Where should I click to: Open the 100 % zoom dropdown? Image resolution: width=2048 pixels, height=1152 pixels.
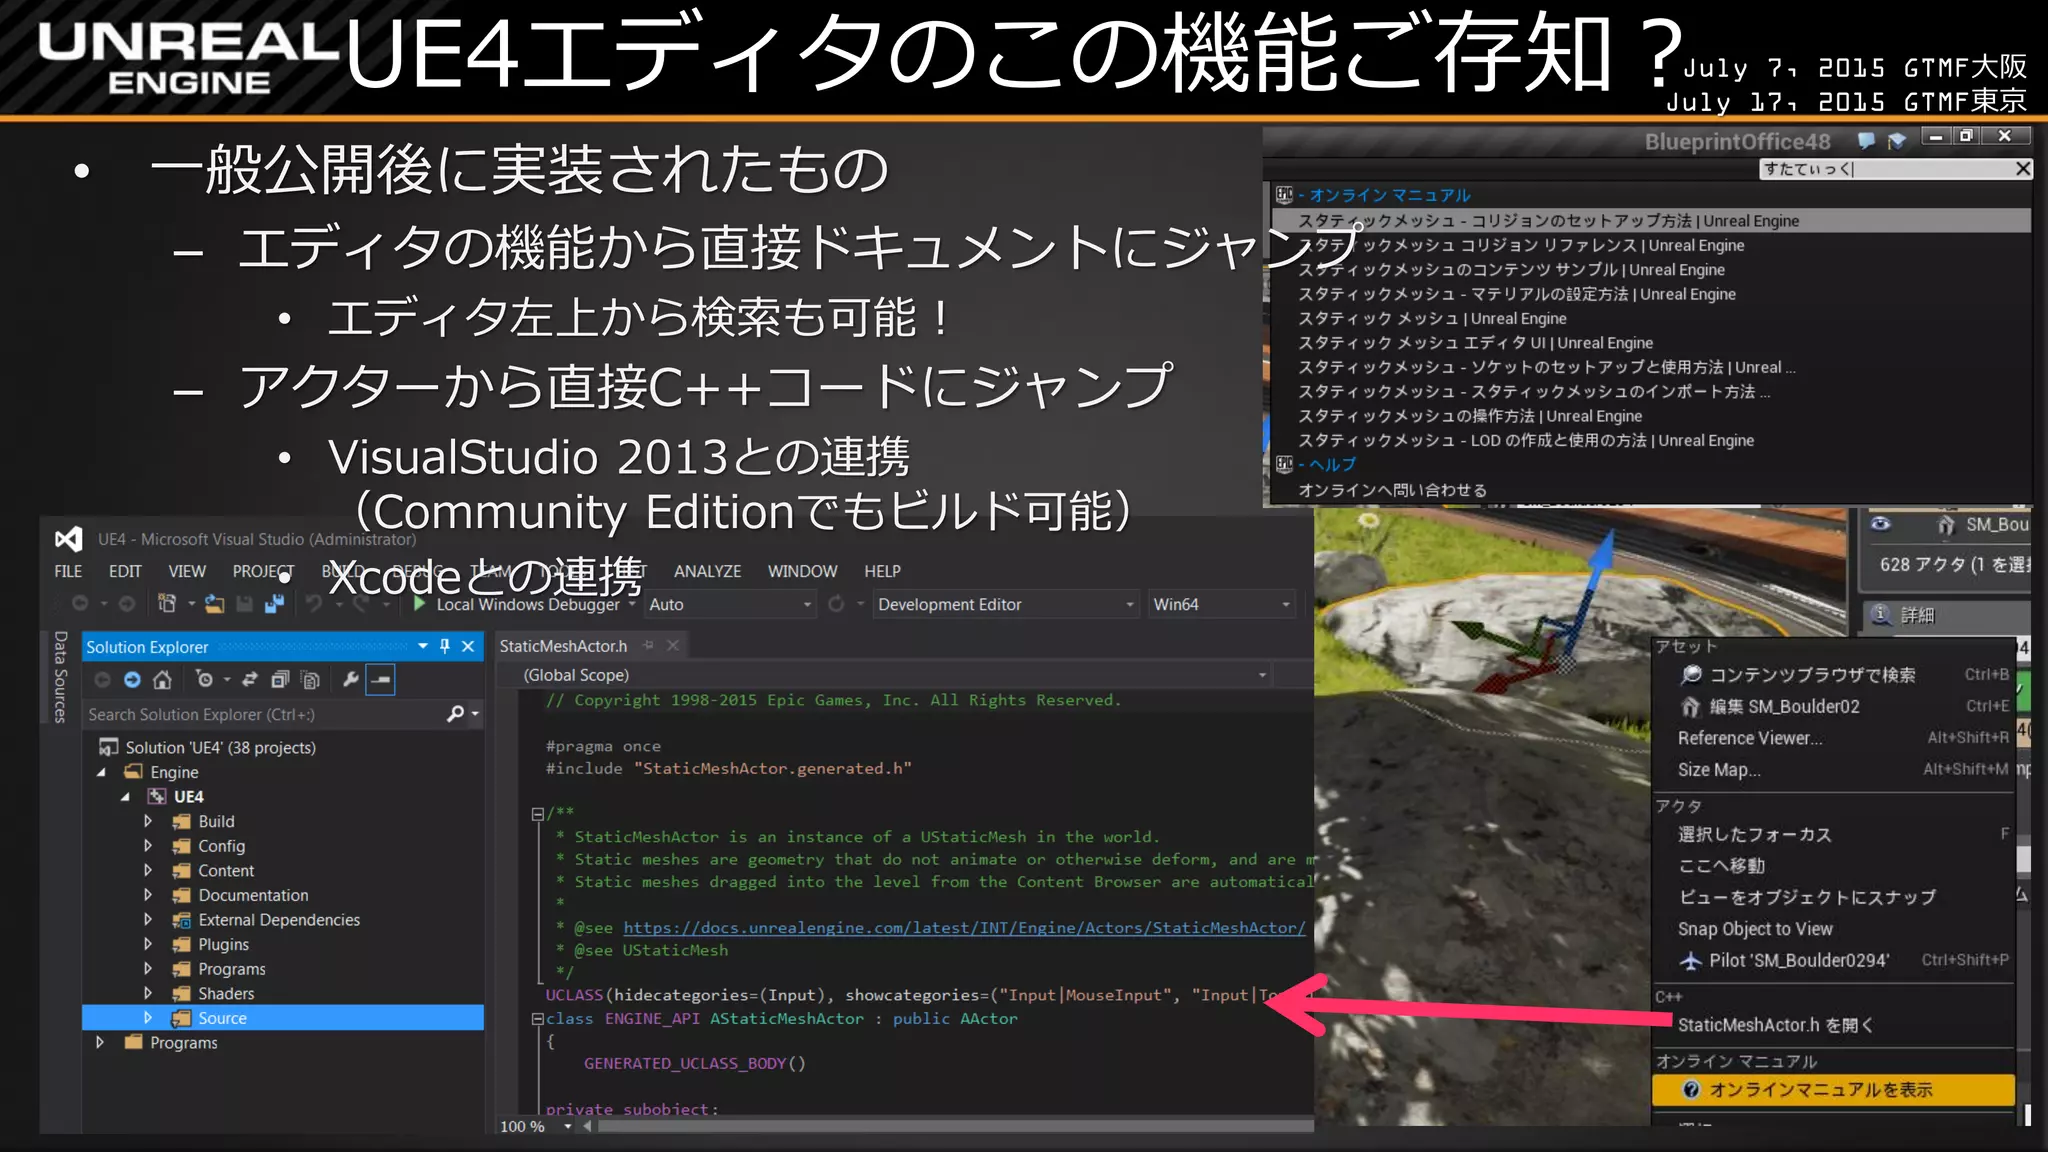[x=568, y=1126]
